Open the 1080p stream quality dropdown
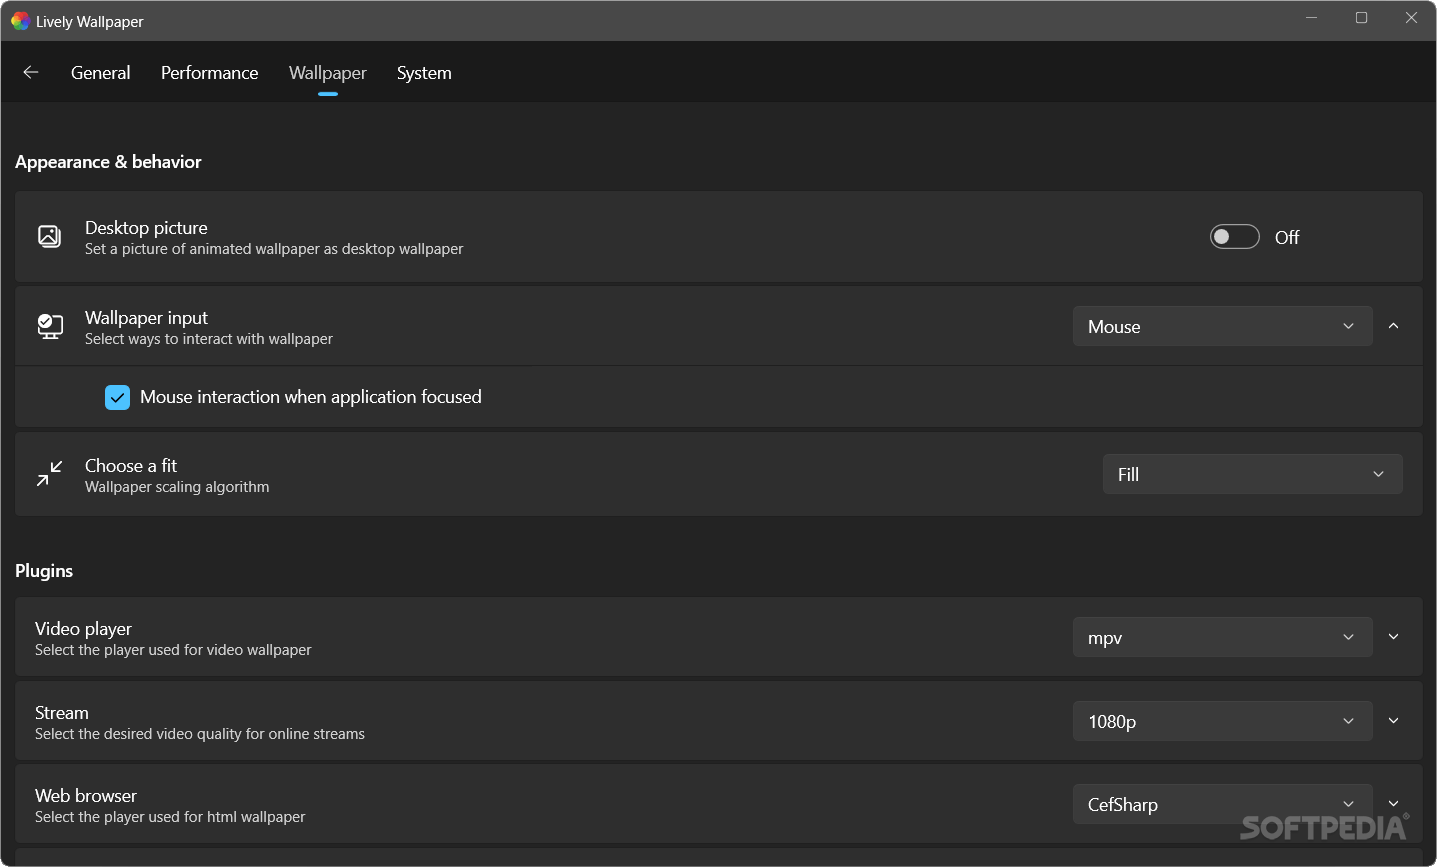Screen dimensions: 1437x867 click(1222, 721)
